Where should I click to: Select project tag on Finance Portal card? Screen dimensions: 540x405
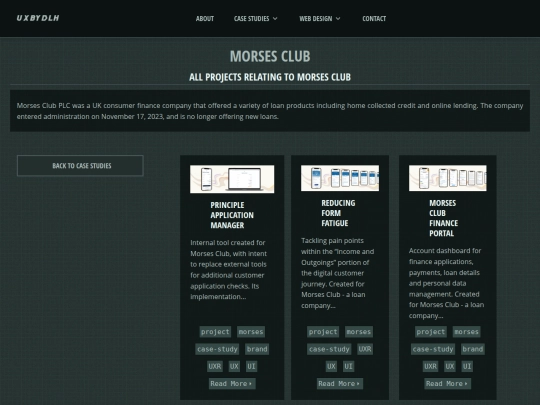click(431, 332)
